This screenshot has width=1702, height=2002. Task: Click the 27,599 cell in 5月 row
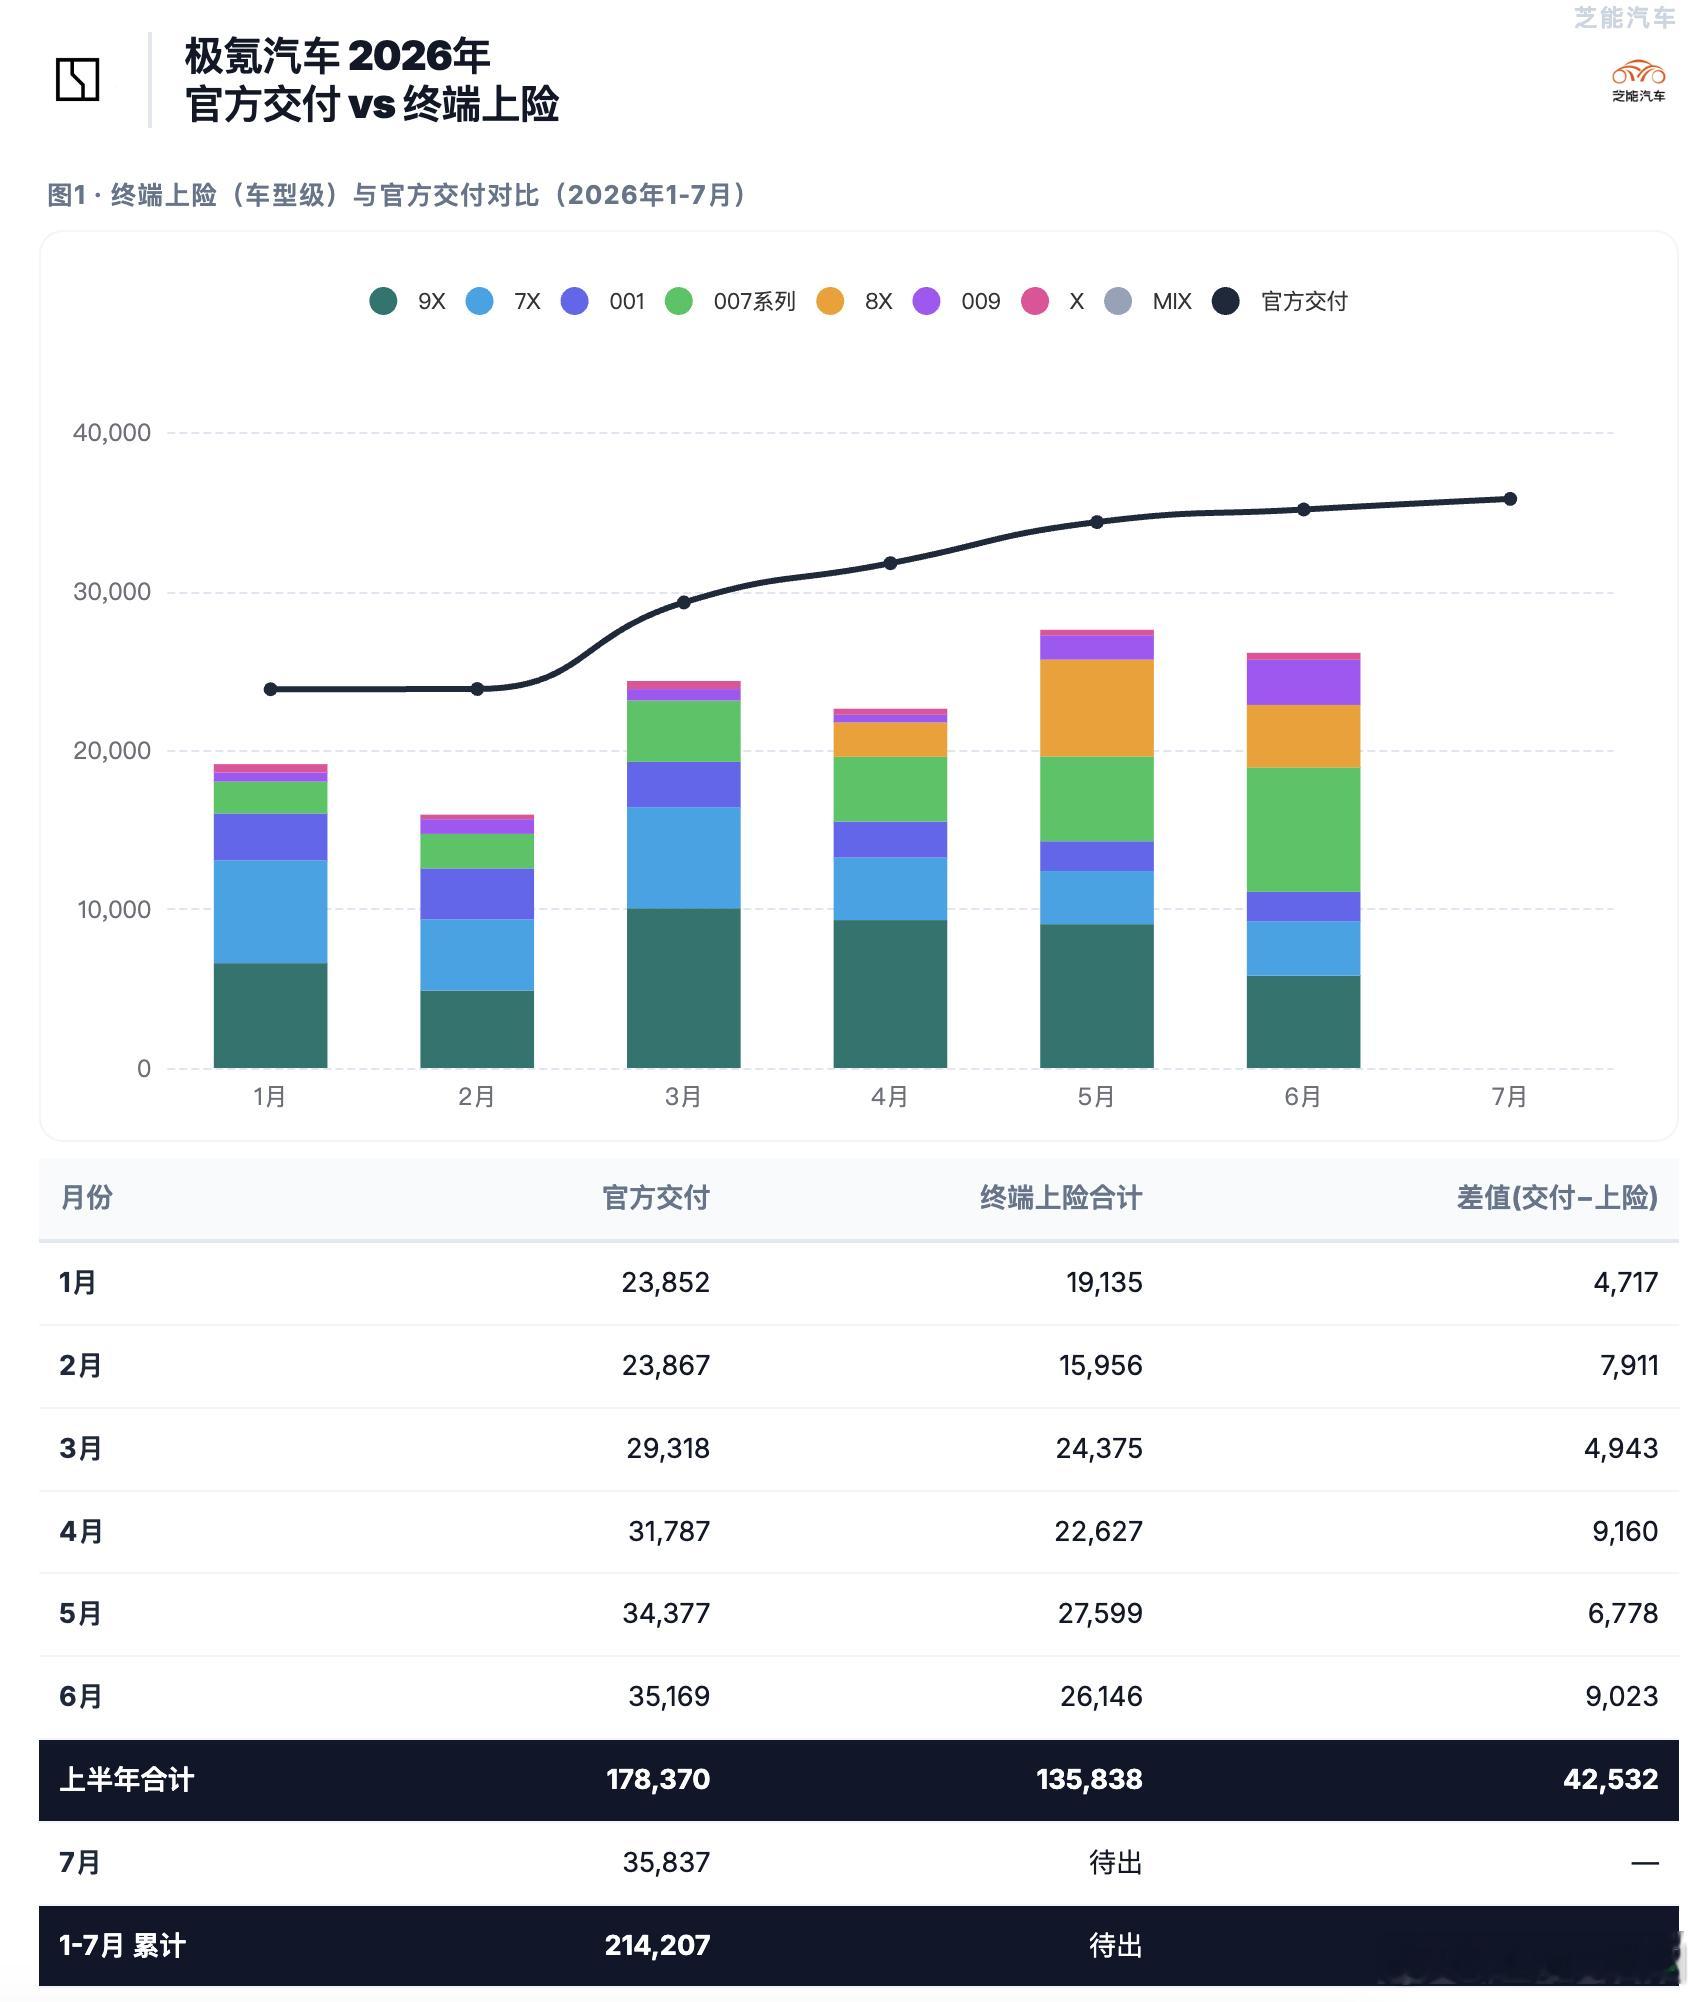coord(1100,1613)
